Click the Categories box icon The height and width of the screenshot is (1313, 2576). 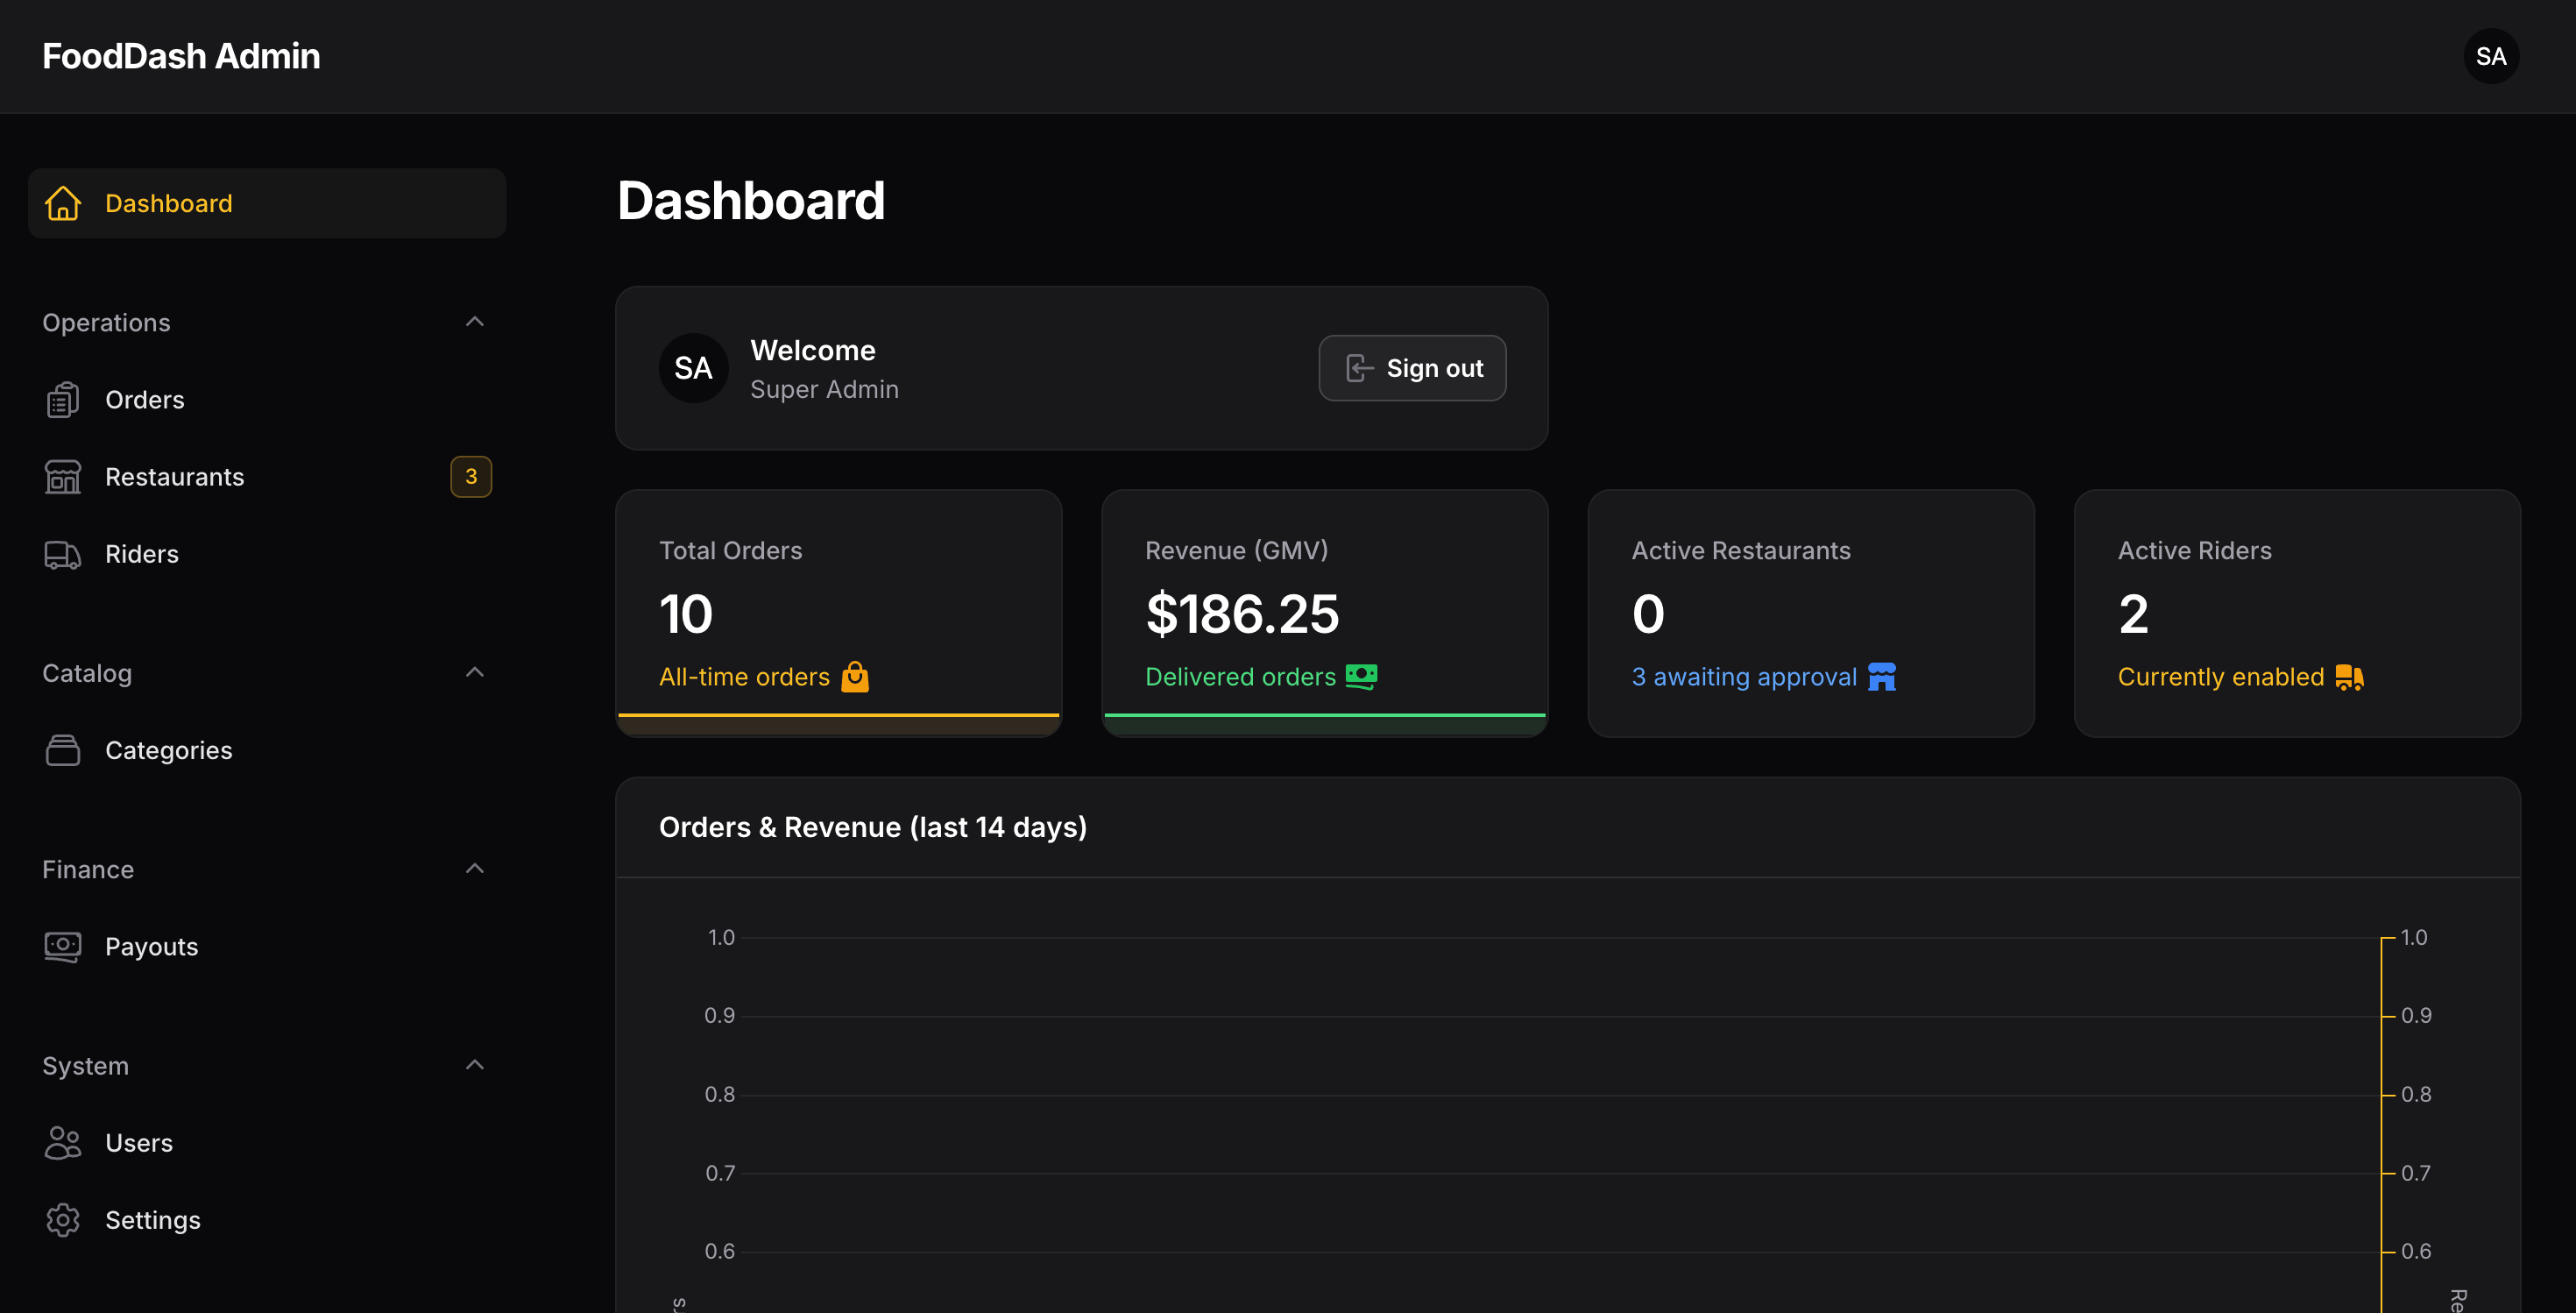point(62,750)
